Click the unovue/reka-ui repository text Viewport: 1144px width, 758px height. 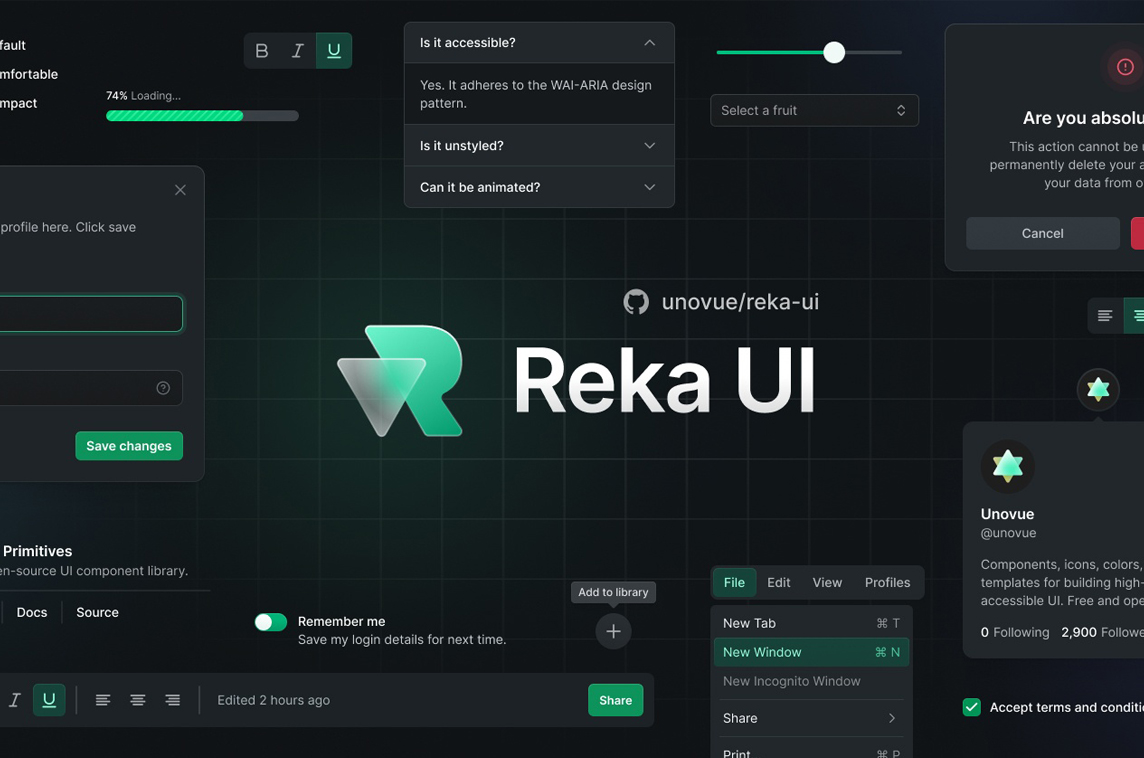point(741,302)
